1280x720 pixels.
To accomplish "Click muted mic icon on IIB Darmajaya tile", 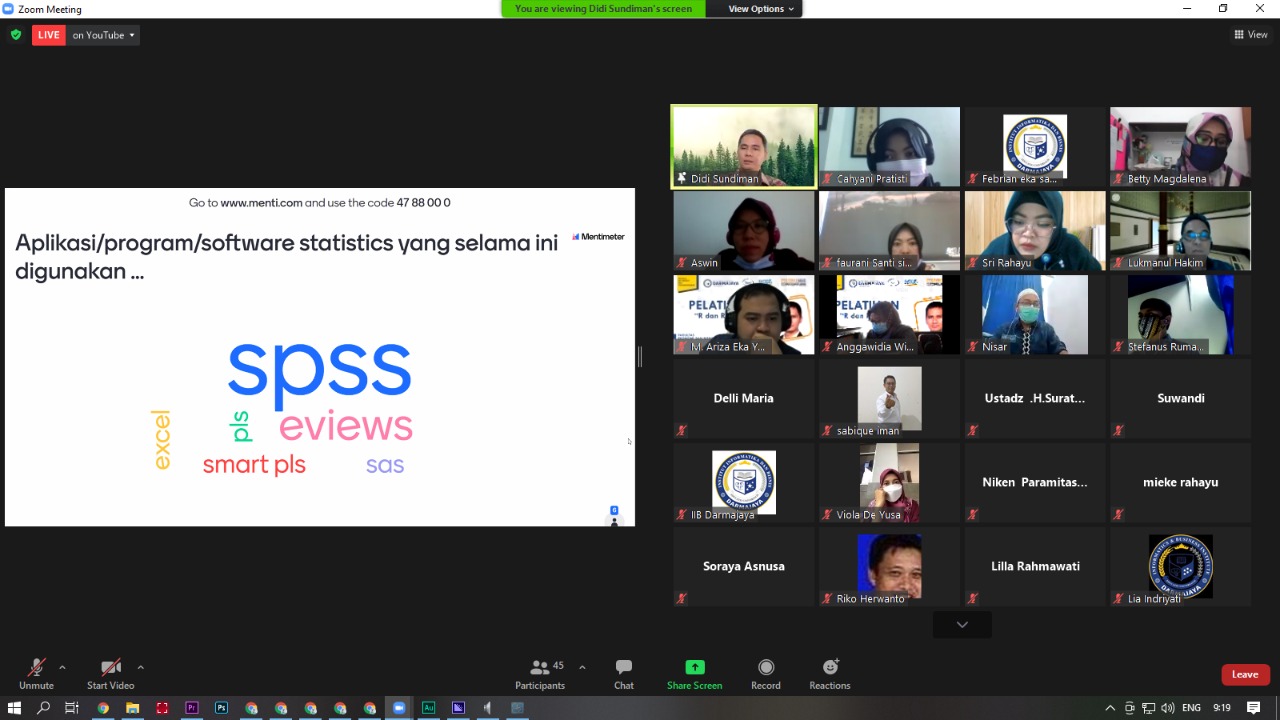I will tap(681, 515).
